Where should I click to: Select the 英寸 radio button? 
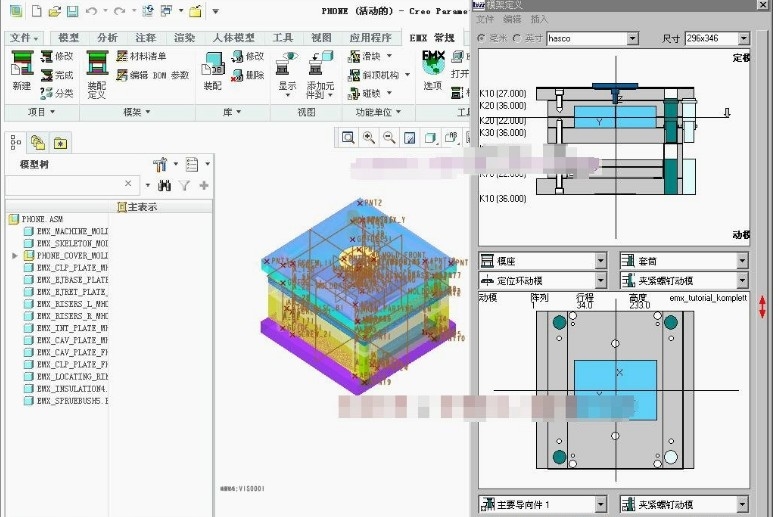pyautogui.click(x=517, y=38)
